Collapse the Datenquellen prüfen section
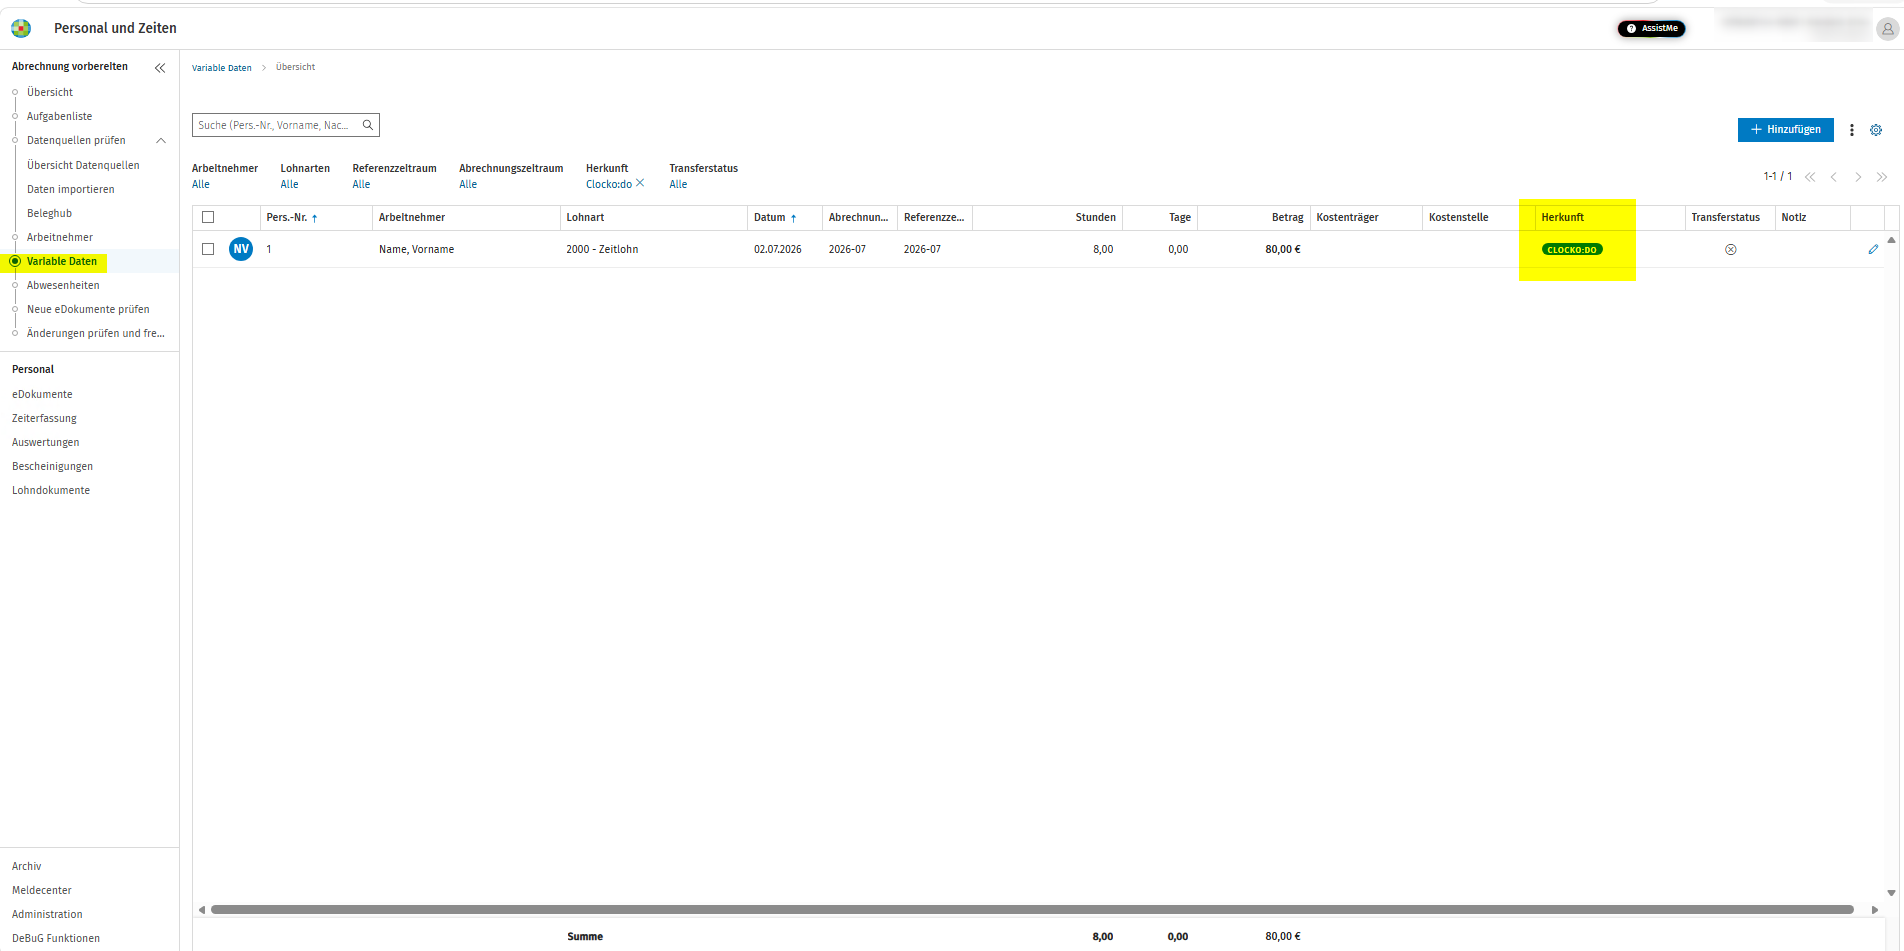Screen dimensions: 1904x951 tap(161, 141)
